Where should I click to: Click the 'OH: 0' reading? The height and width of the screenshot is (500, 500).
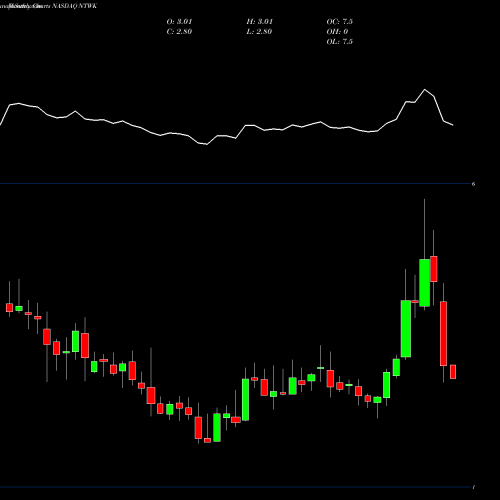(x=337, y=32)
